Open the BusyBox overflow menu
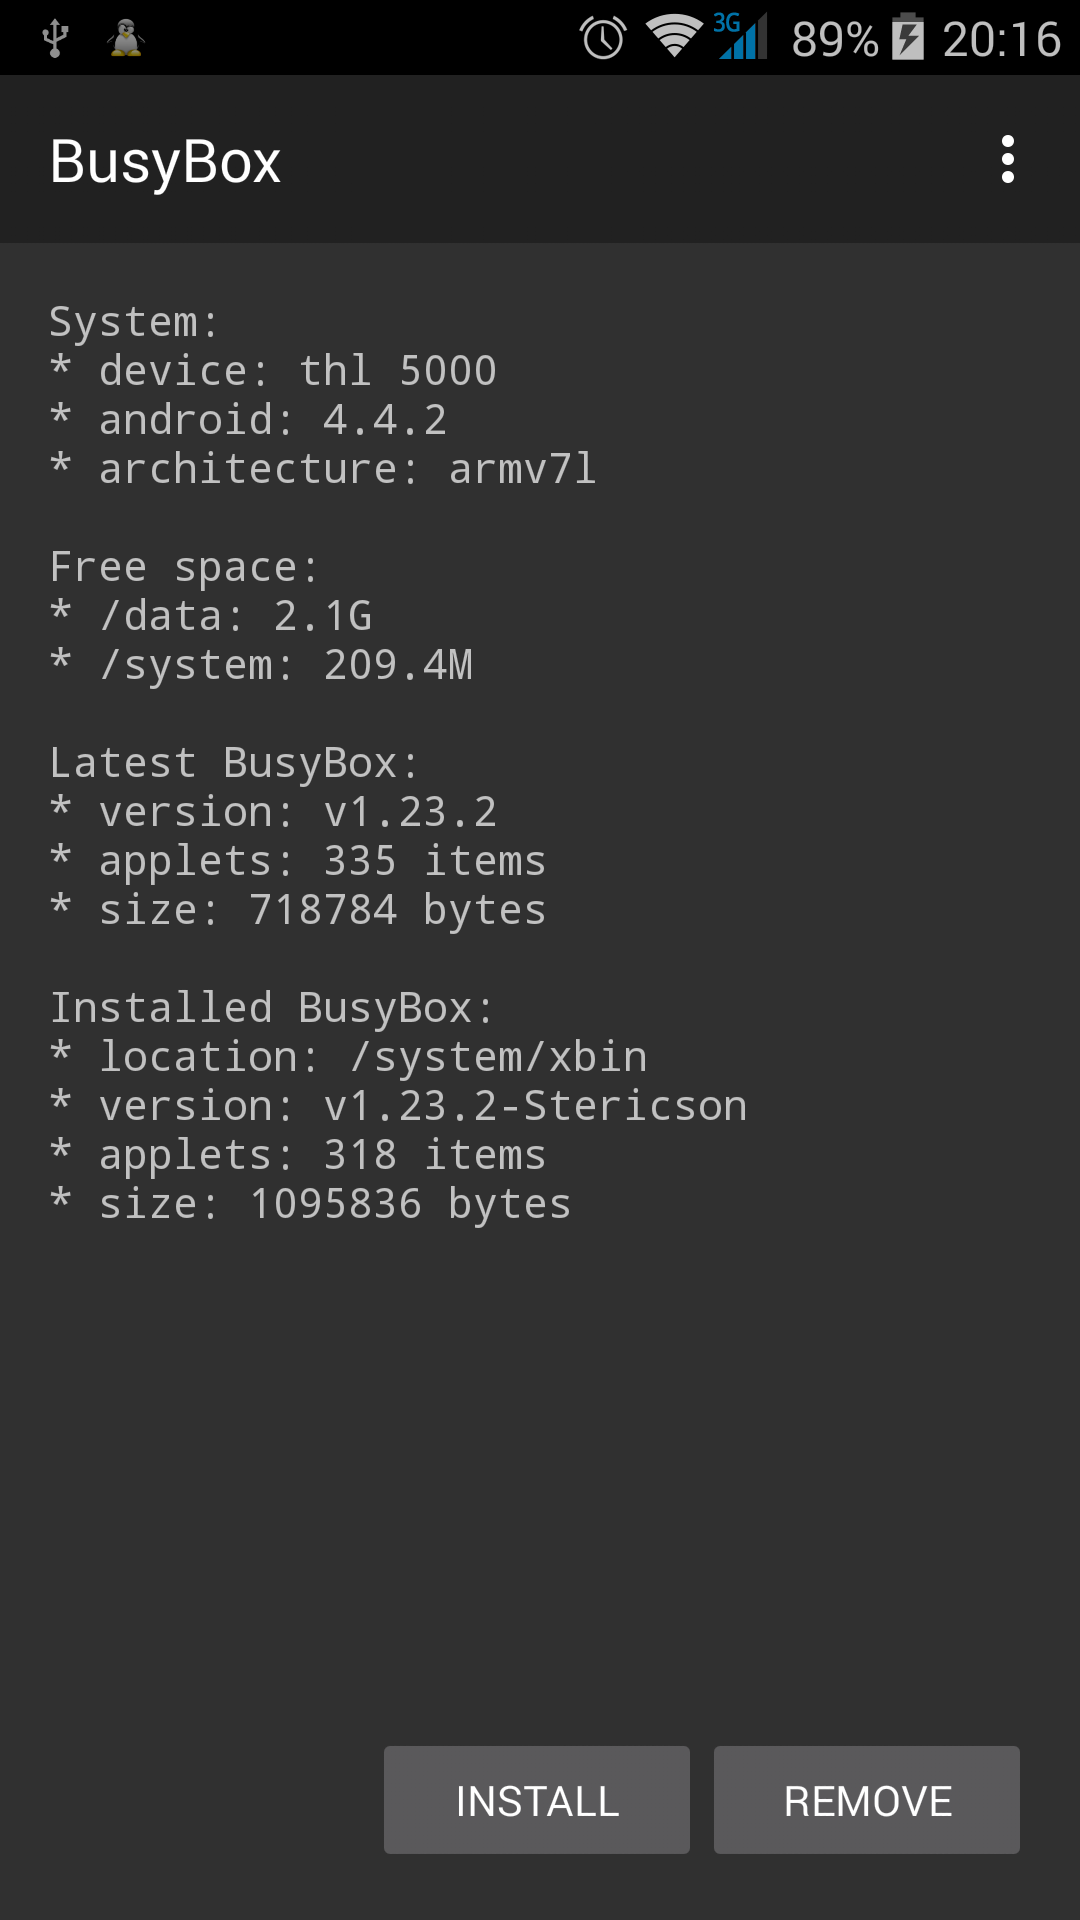1080x1920 pixels. [1007, 160]
